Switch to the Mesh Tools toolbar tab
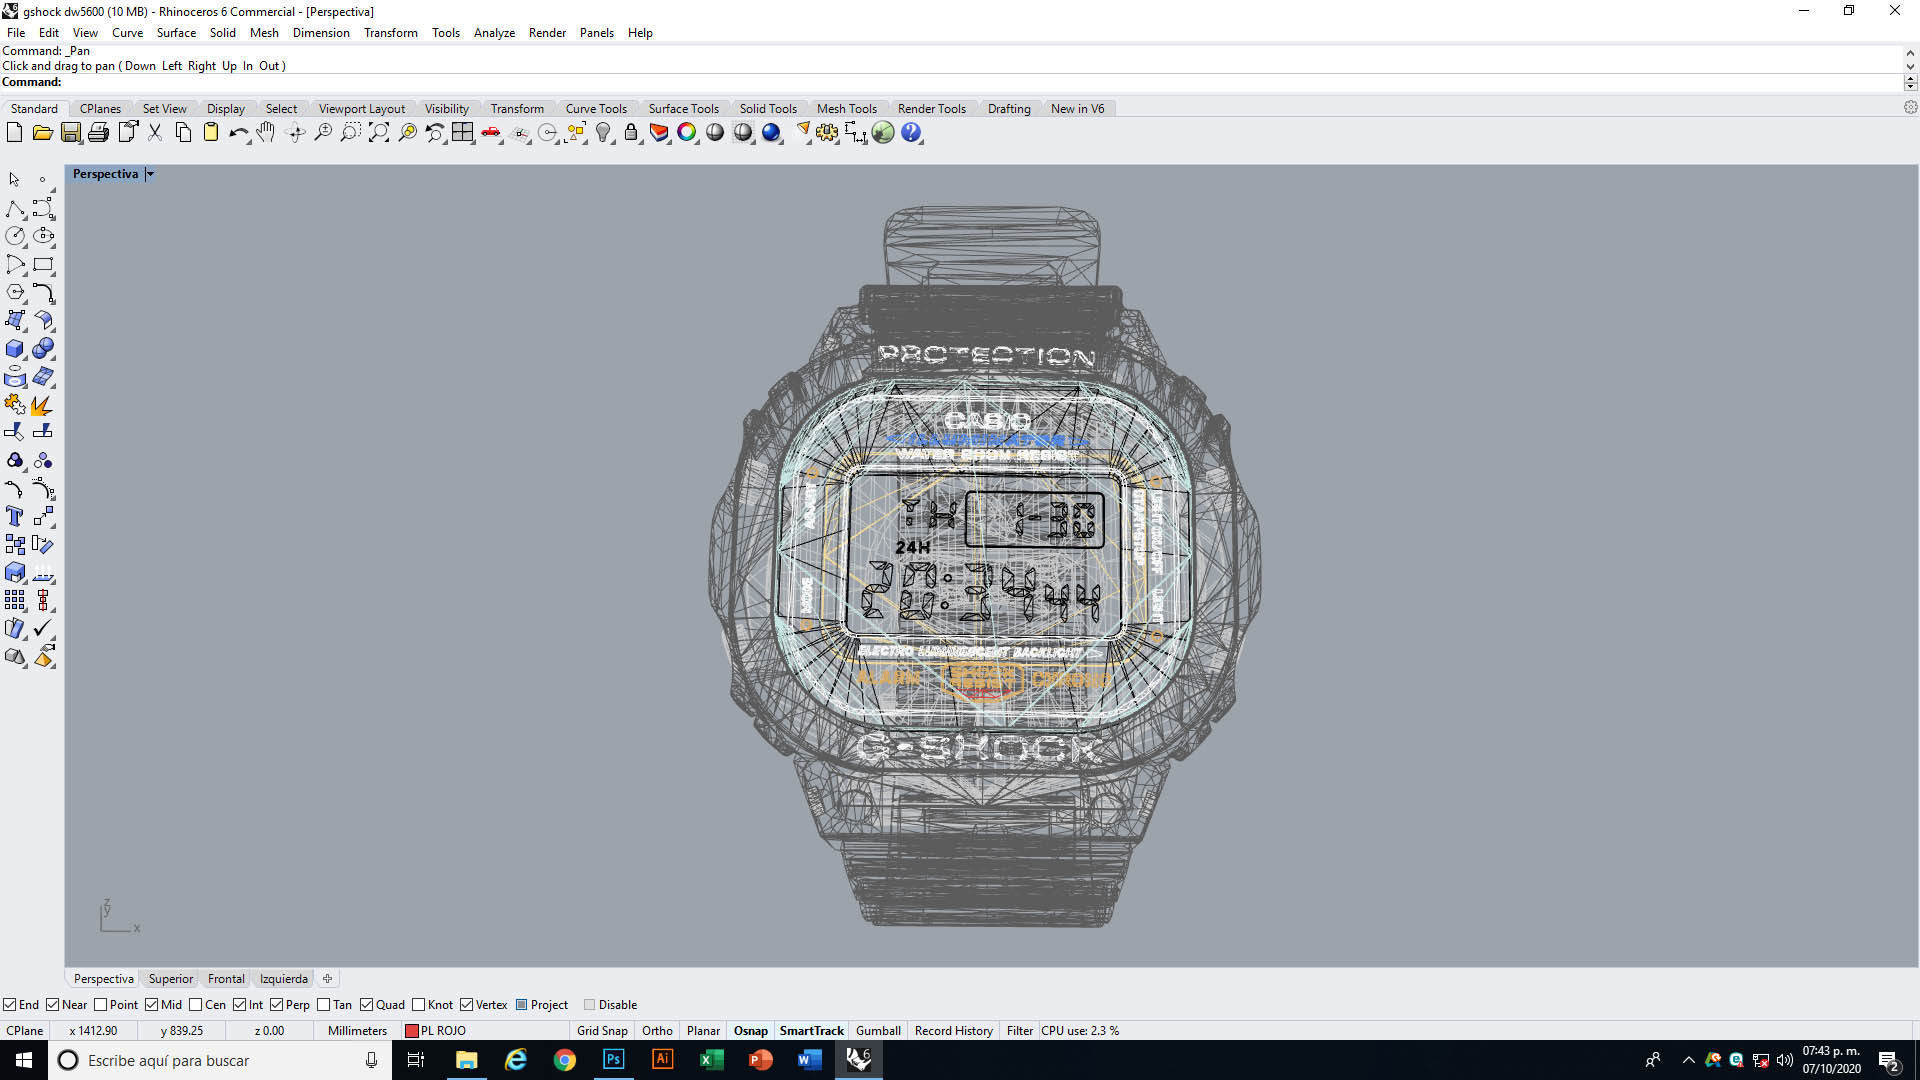 846,109
